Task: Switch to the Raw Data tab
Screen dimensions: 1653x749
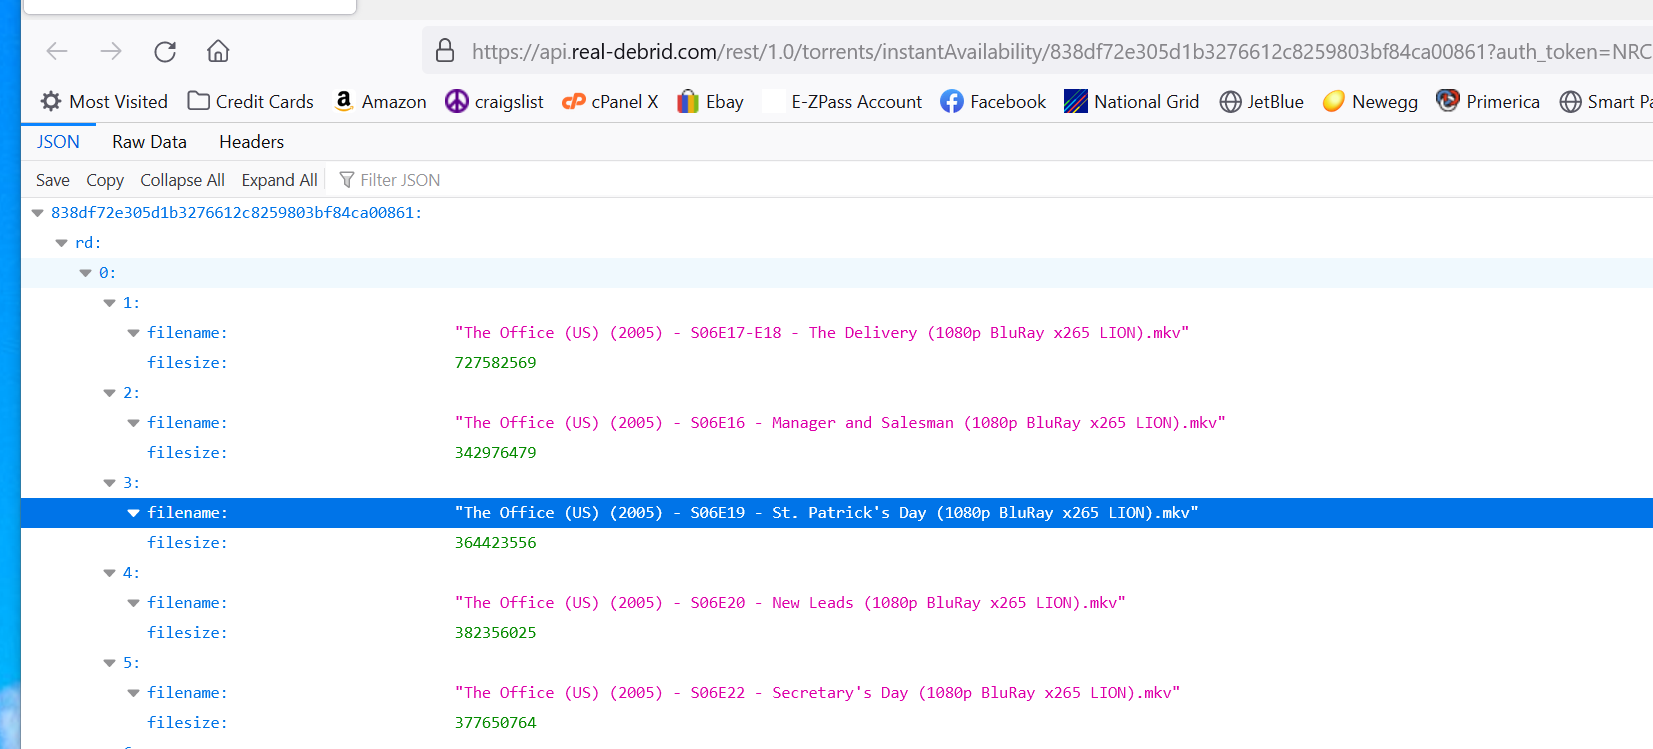Action: tap(149, 141)
